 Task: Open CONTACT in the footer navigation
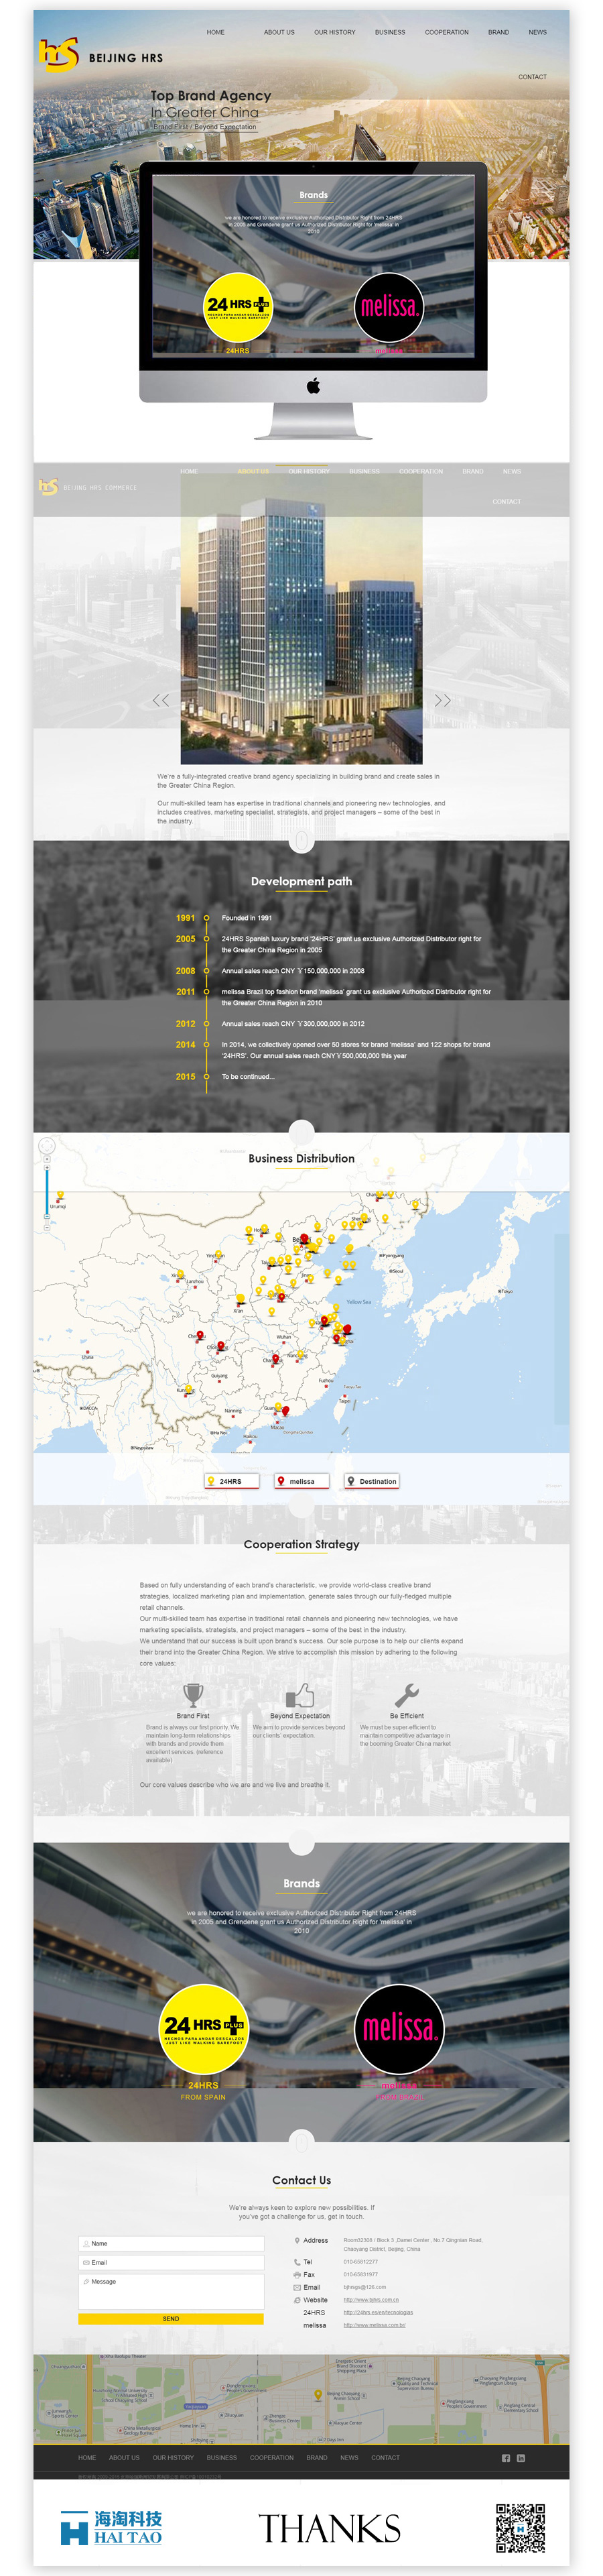(x=385, y=2457)
